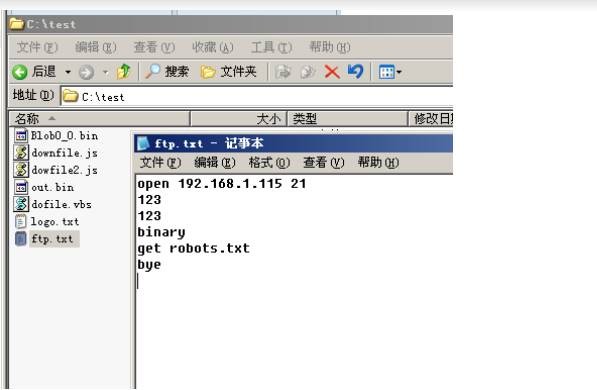Go up one folder level icon
597x390 pixels.
(x=123, y=71)
